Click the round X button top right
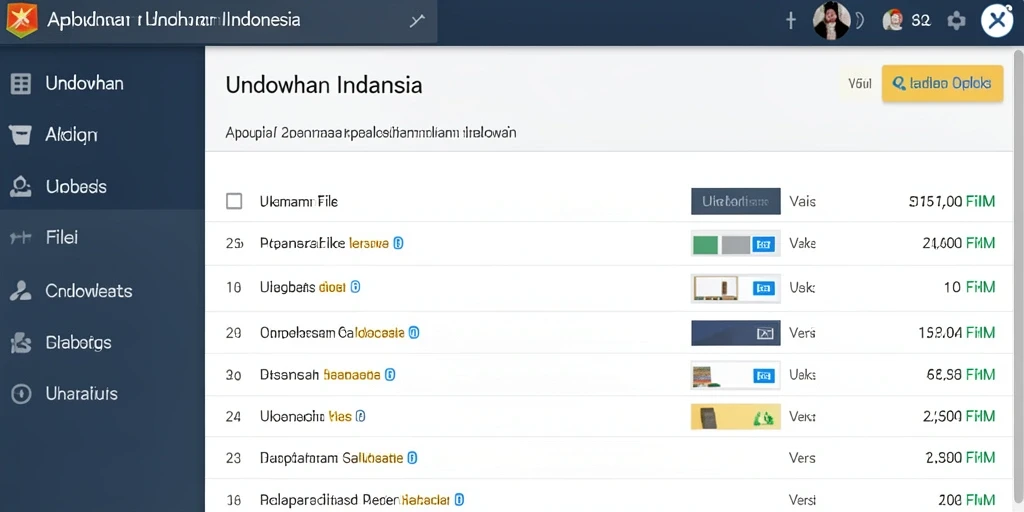Image resolution: width=1024 pixels, height=512 pixels. 998,21
